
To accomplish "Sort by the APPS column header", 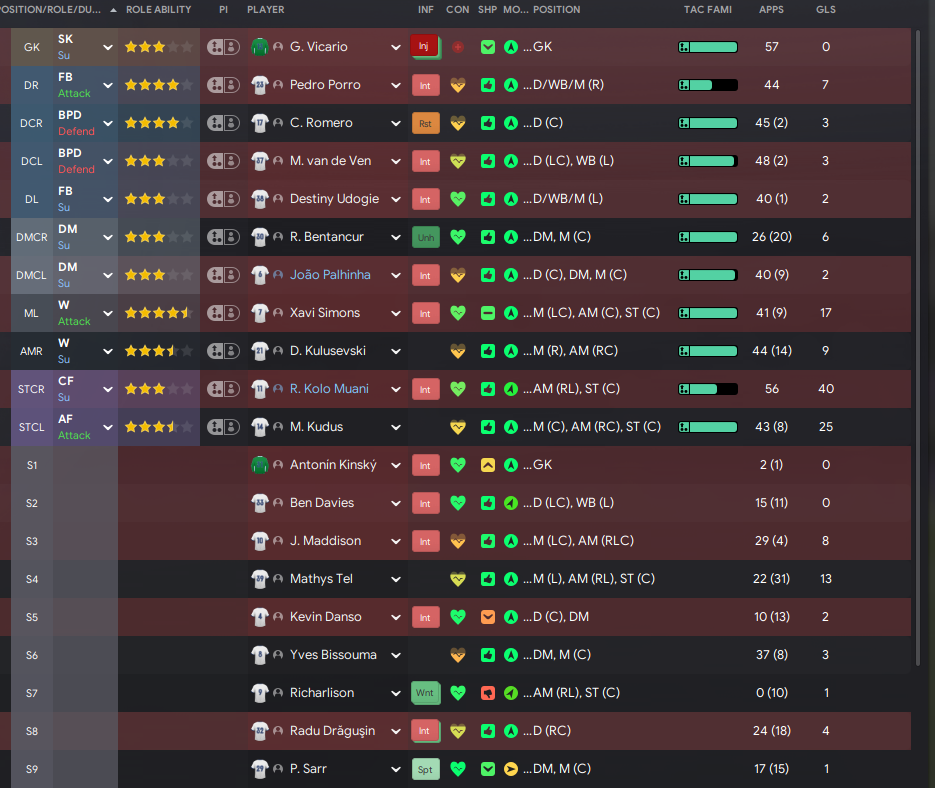I will tap(771, 10).
